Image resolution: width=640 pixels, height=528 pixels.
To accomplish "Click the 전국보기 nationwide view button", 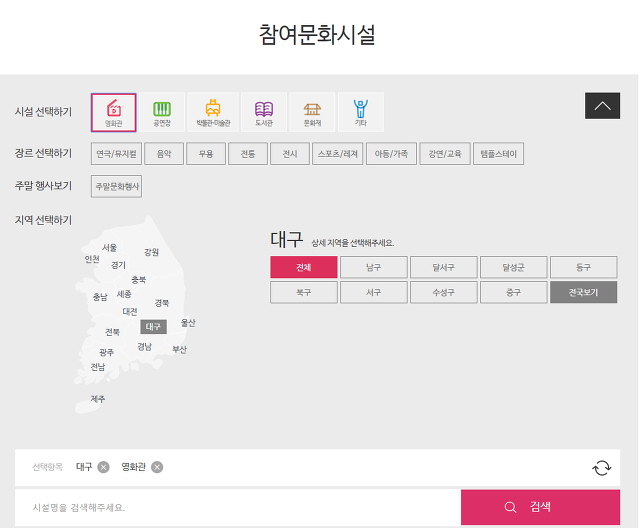I will coord(584,292).
